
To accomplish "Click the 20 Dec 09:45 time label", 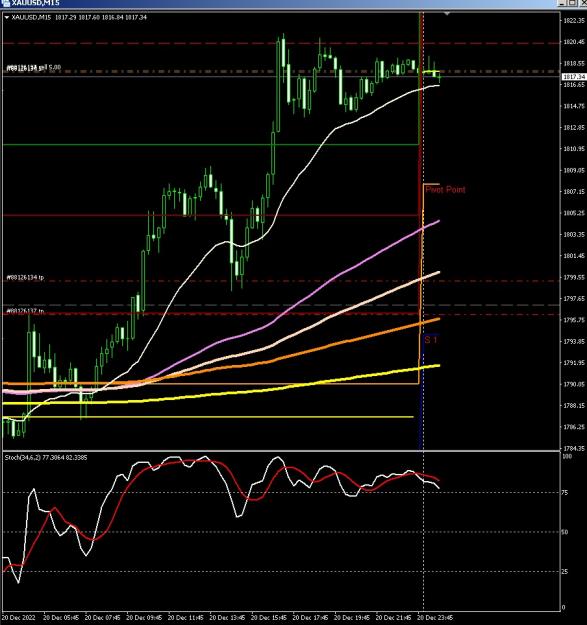I will click(x=144, y=618).
